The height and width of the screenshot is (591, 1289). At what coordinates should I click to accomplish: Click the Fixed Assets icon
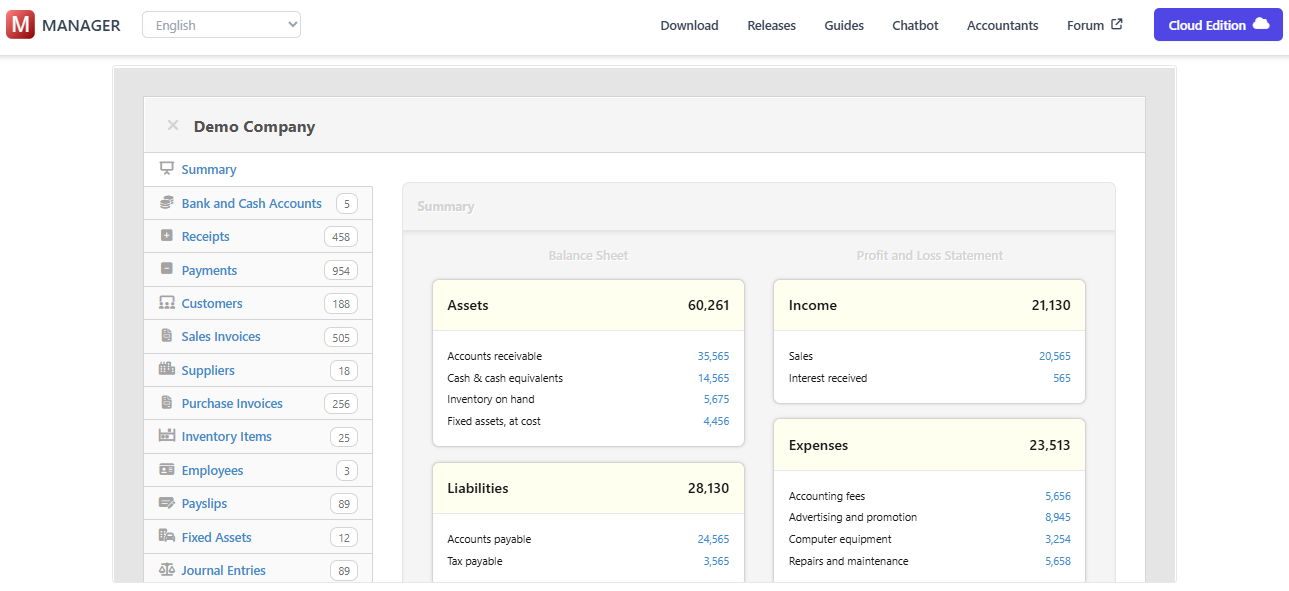click(x=165, y=537)
